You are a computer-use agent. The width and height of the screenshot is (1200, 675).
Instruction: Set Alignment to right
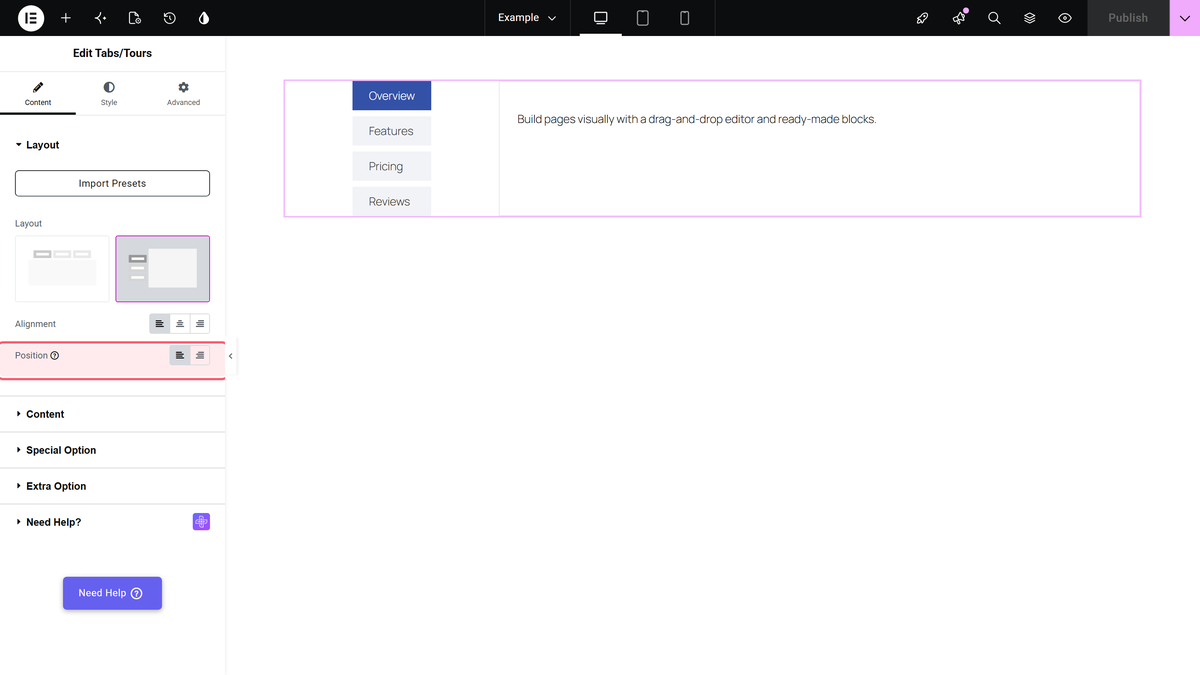(x=200, y=324)
